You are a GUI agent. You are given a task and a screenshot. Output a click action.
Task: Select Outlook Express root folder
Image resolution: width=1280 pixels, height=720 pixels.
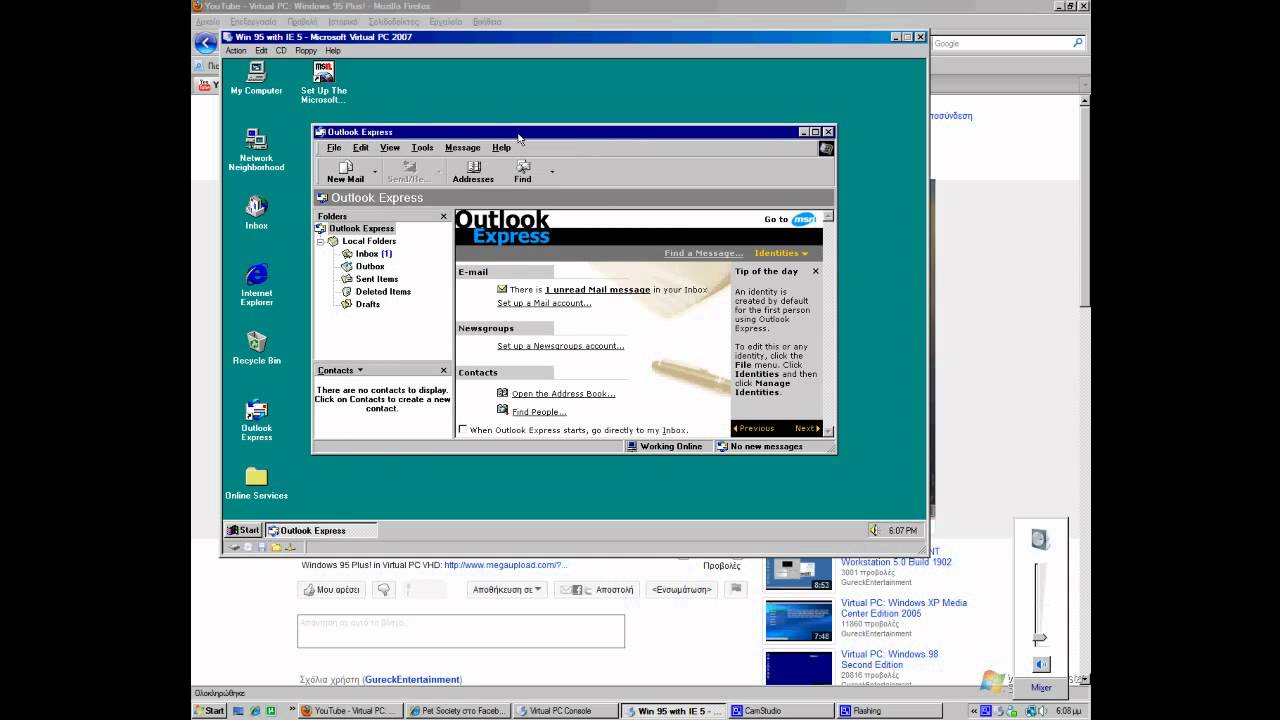[361, 228]
